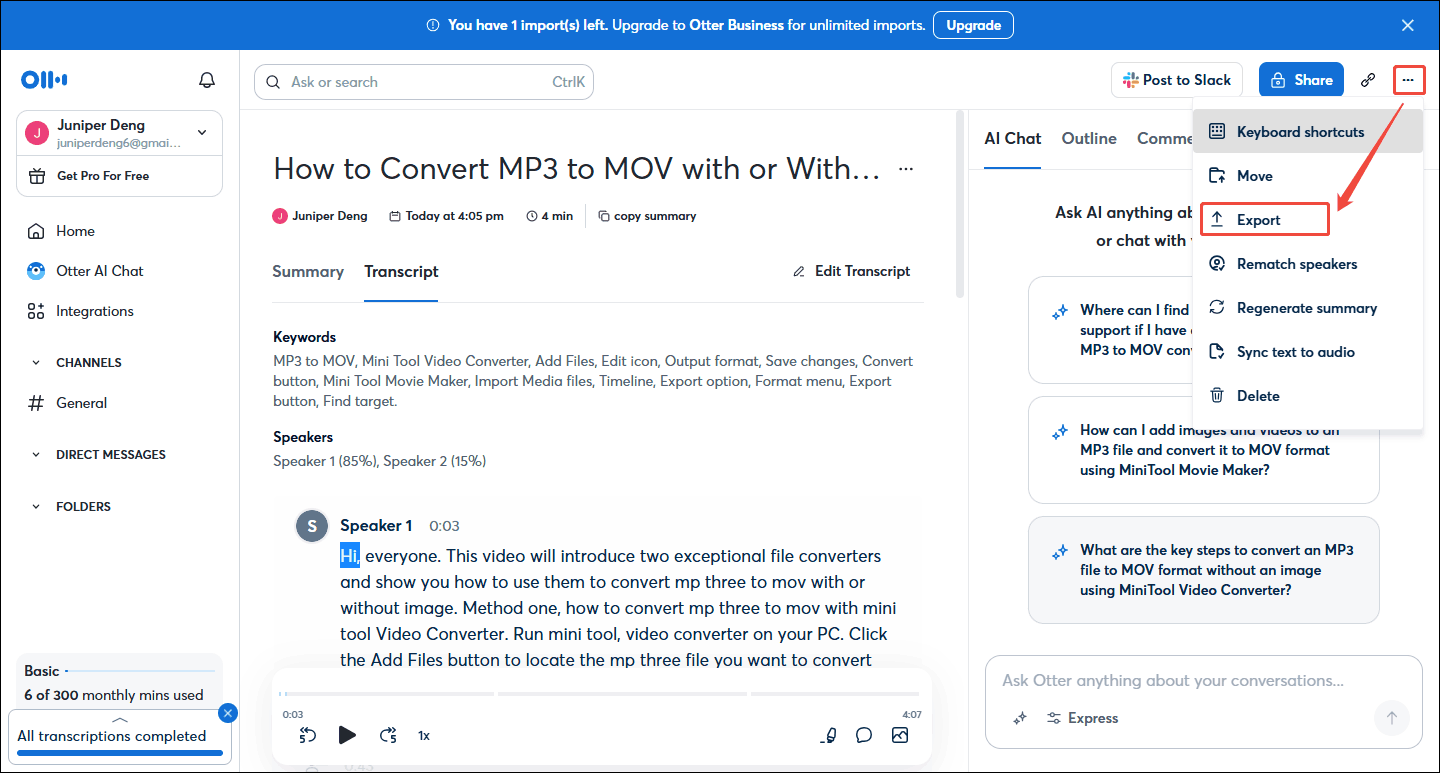
Task: Click Post to Slack
Action: [1177, 80]
